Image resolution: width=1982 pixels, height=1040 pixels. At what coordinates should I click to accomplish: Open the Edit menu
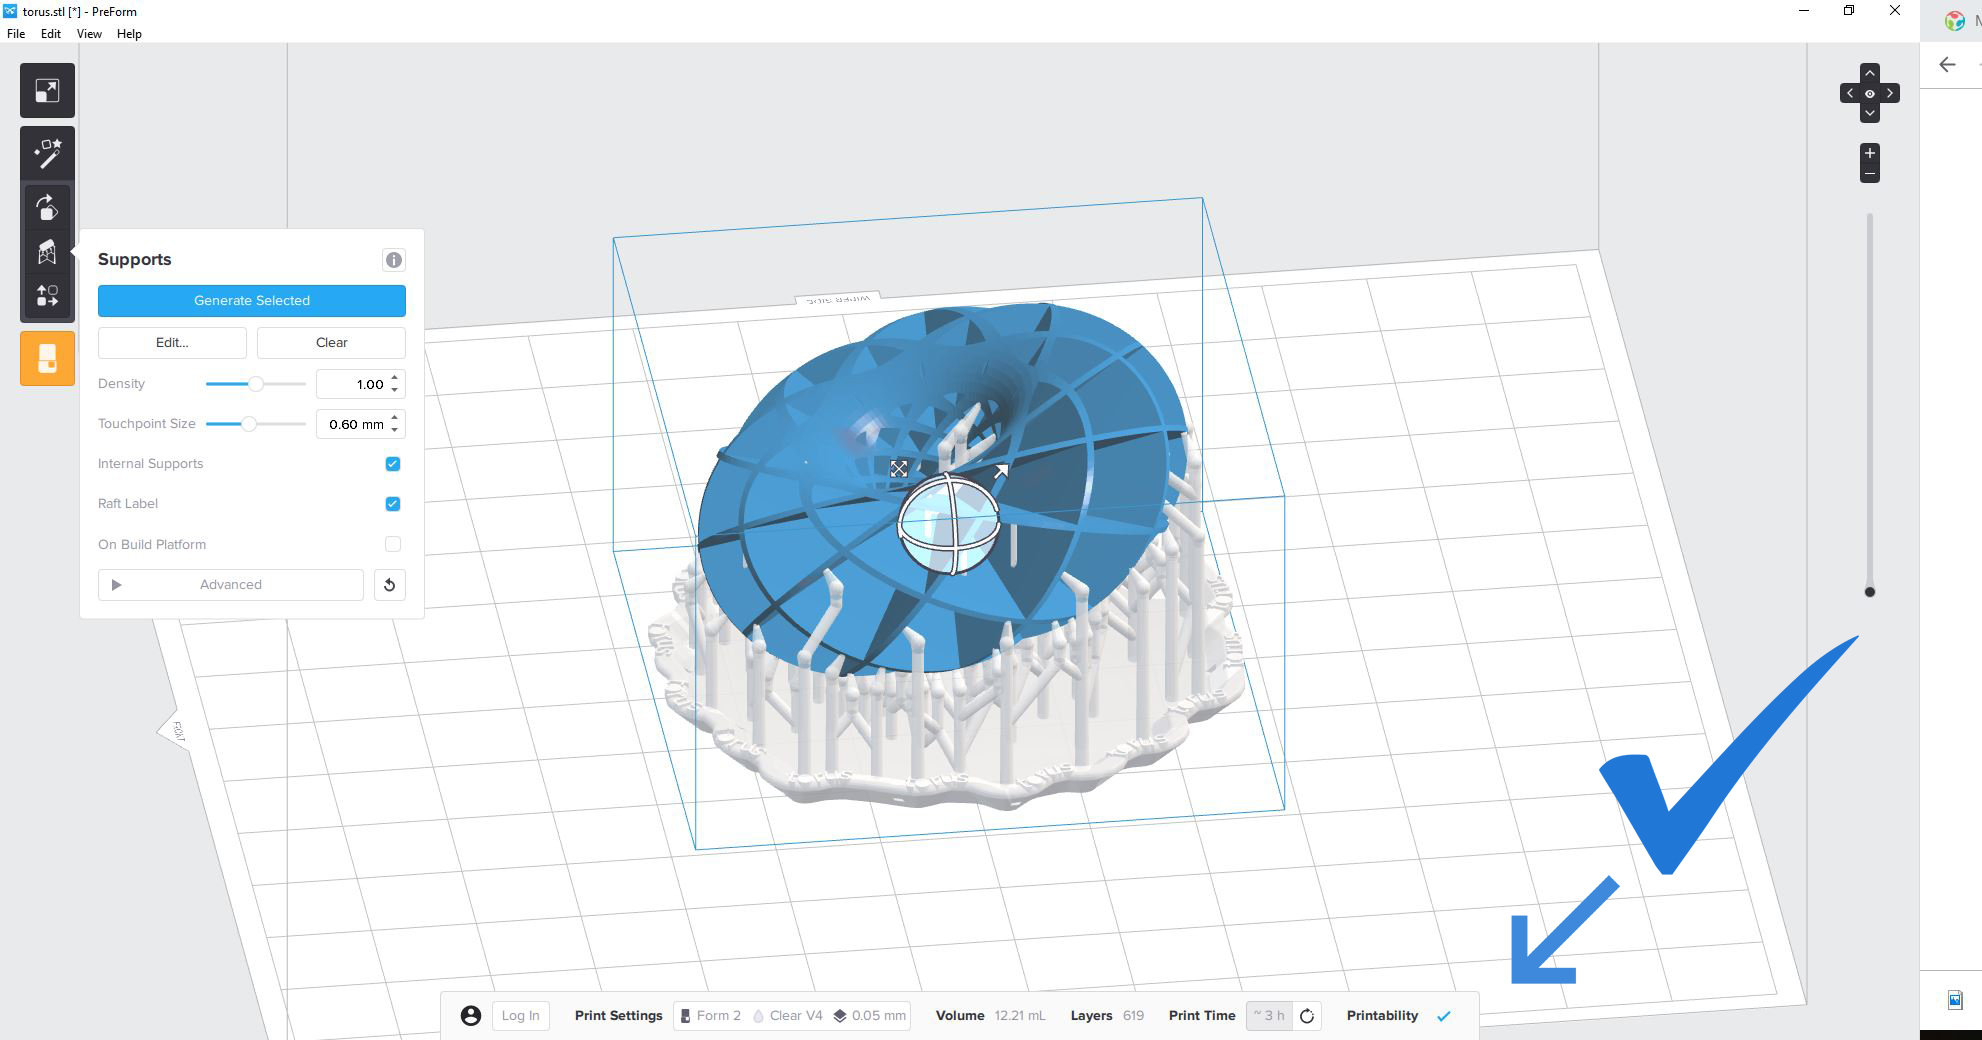[51, 34]
